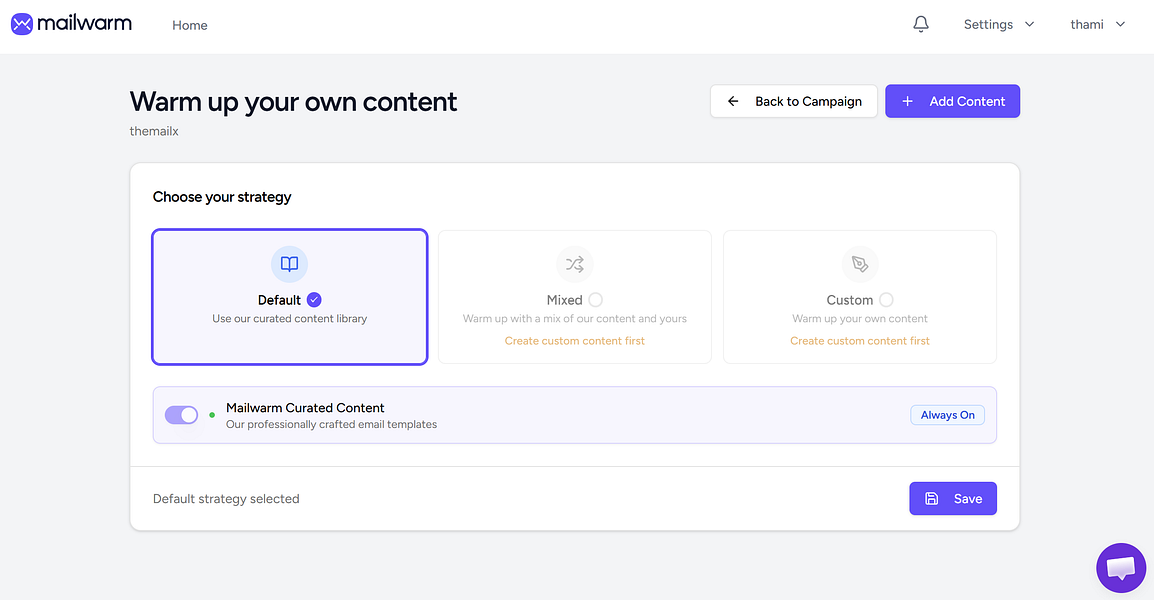Click the left arrow on Back to Campaign

click(x=733, y=102)
